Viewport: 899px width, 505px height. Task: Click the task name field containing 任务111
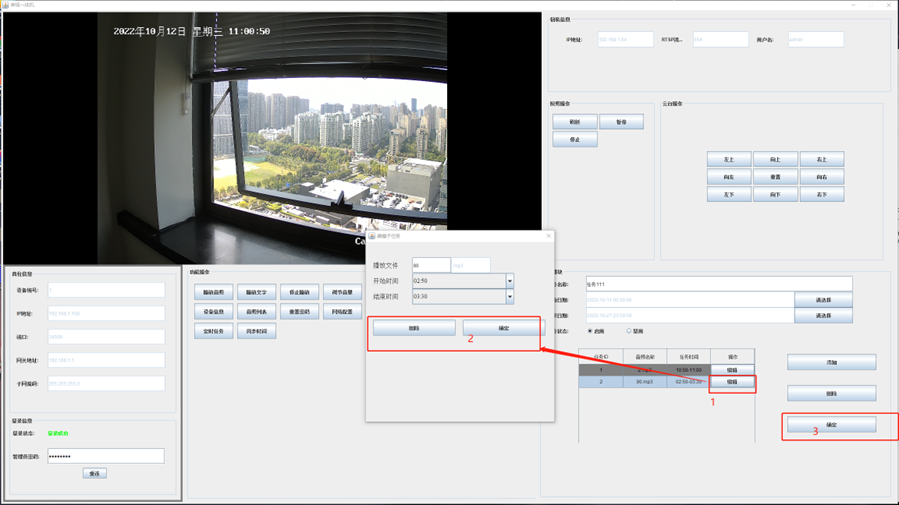coord(718,284)
